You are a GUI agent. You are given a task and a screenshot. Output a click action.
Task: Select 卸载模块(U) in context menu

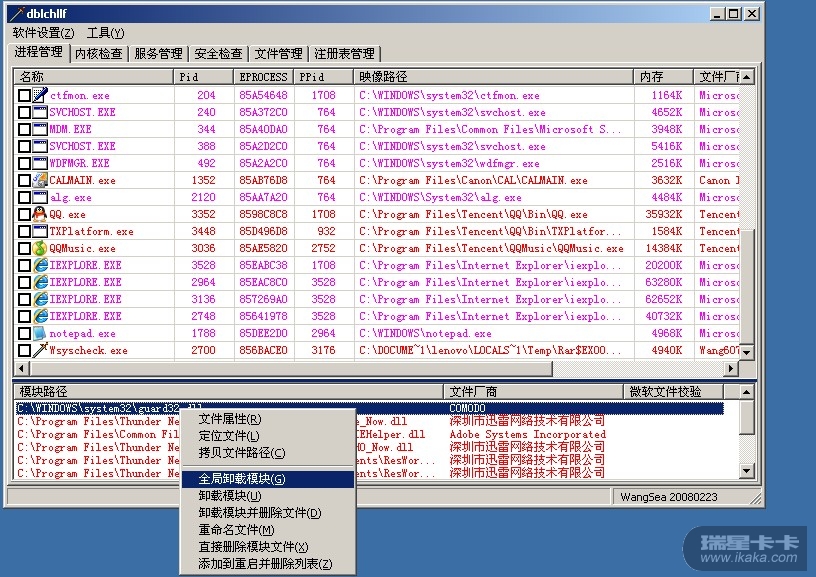[x=268, y=496]
